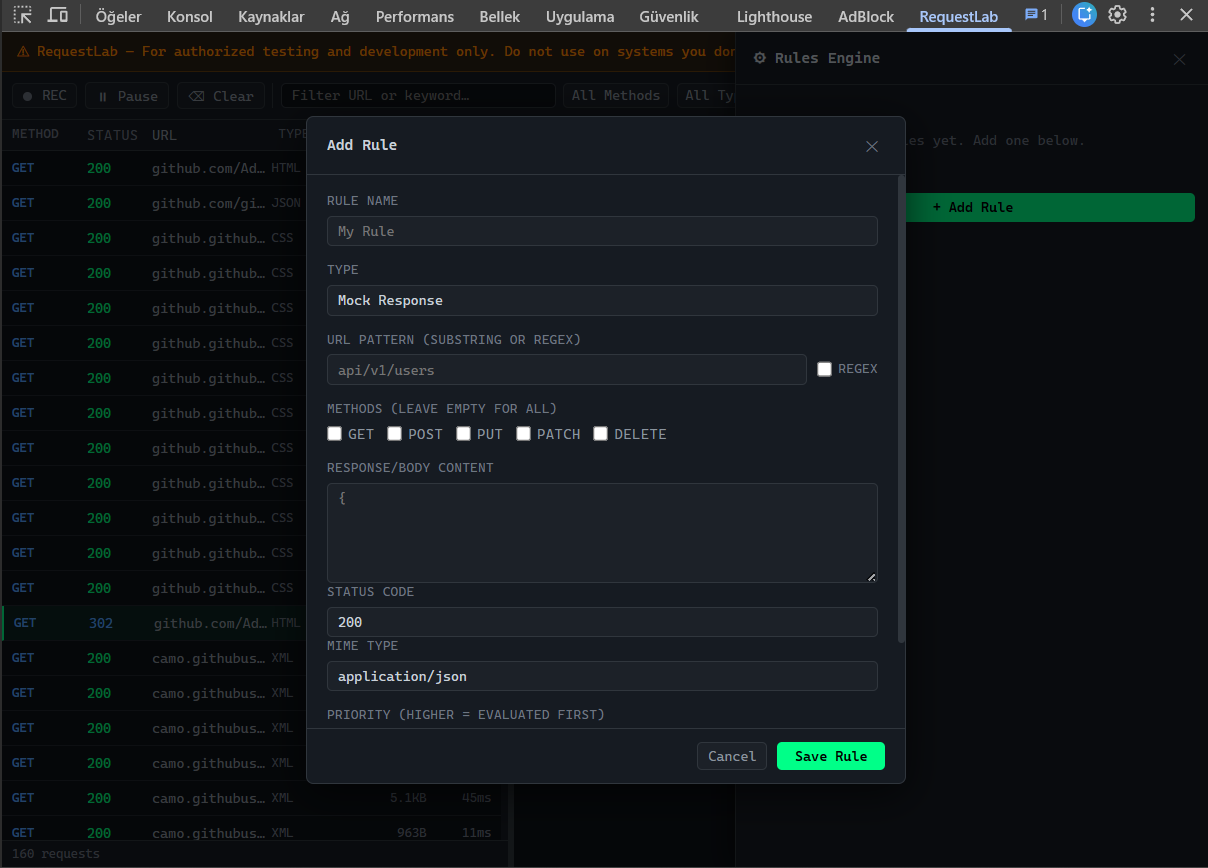Screen dimensions: 1208x868
Task: Activate the inspect element picker icon
Action: tap(23, 15)
